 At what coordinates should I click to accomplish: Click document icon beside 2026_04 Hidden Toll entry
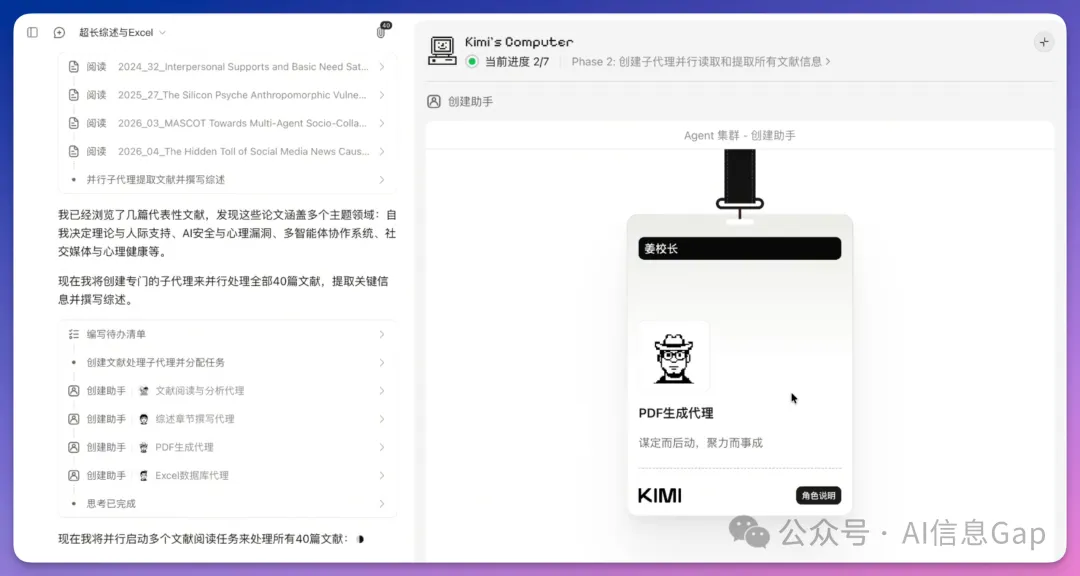73,151
